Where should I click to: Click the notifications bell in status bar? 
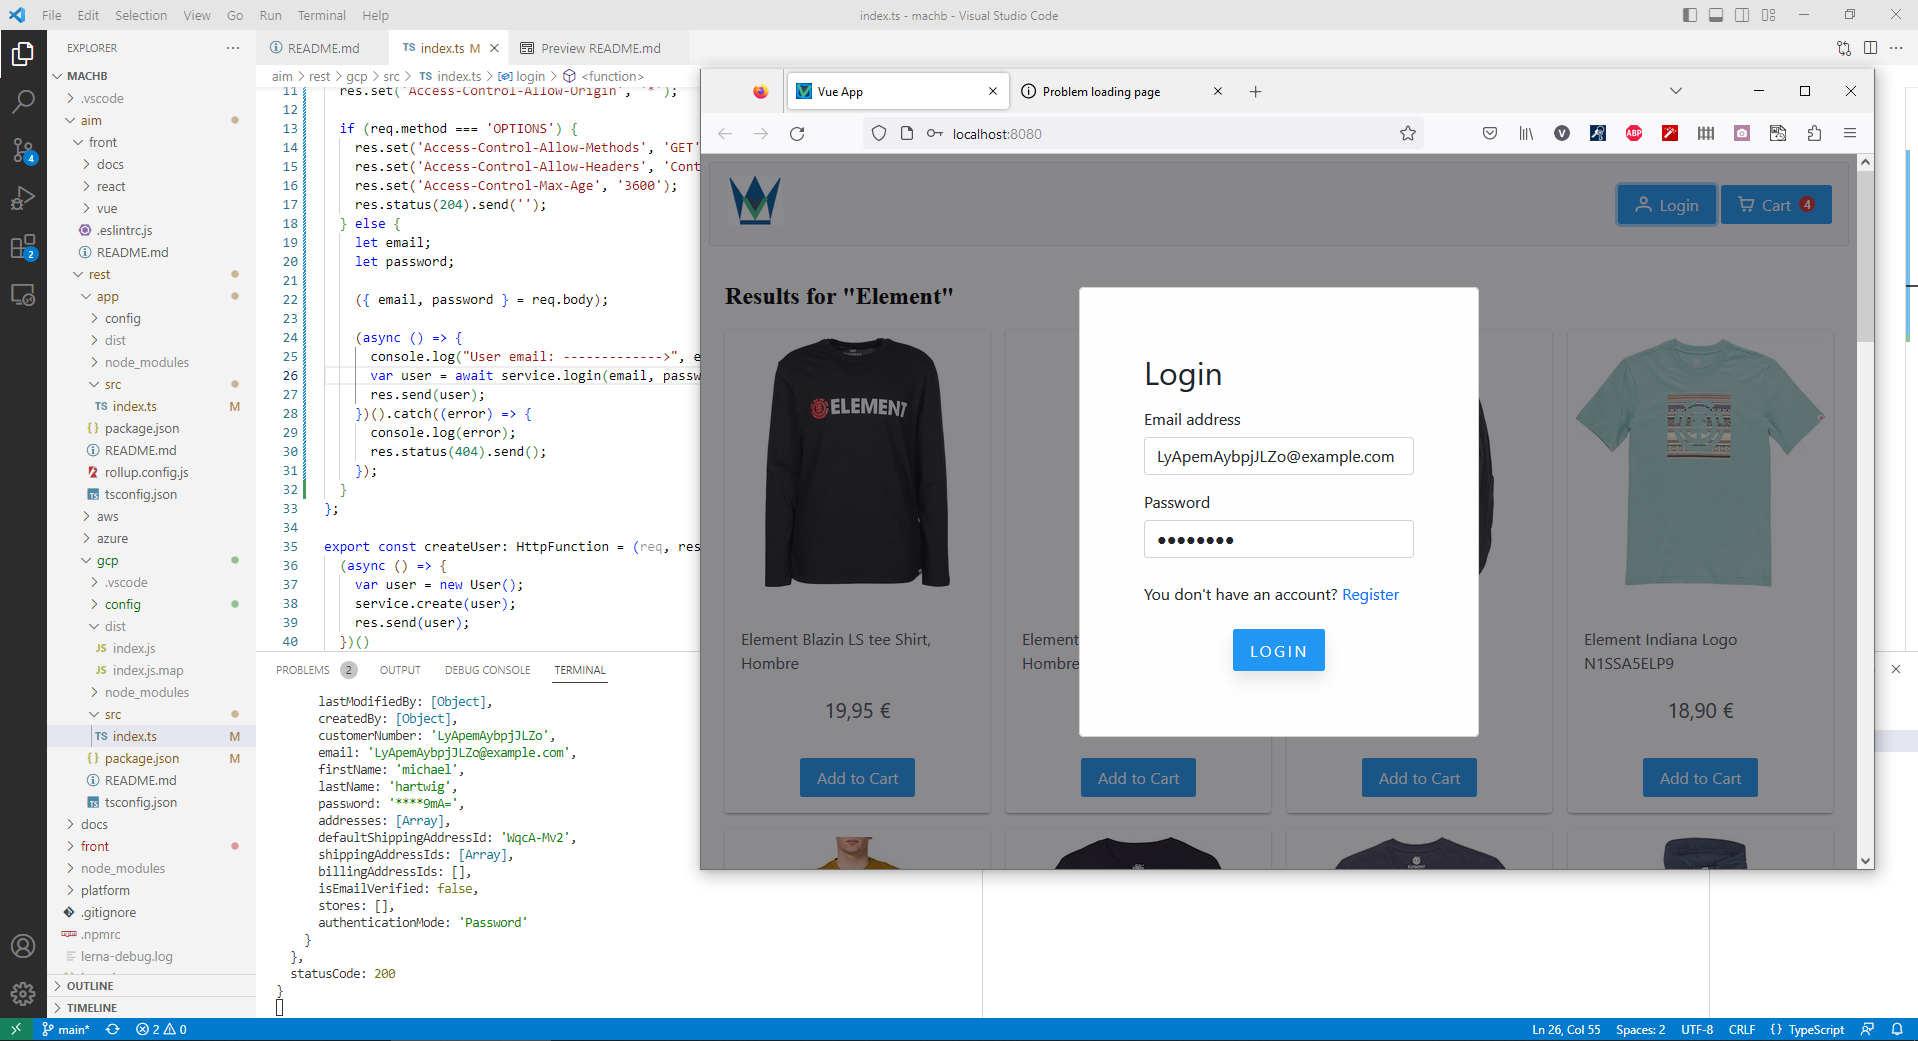1897,1030
